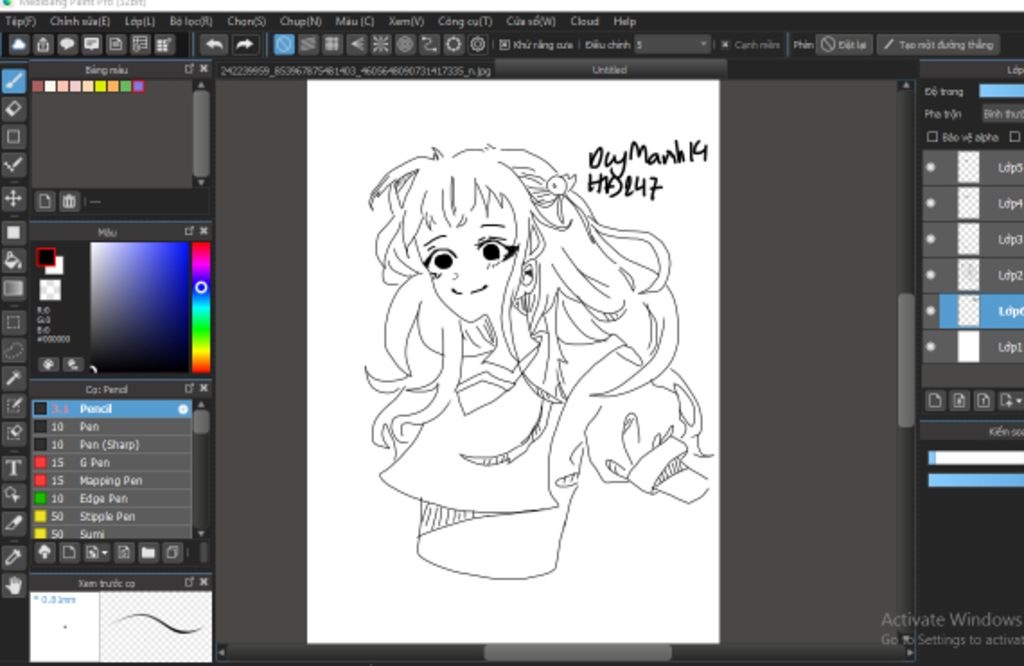The image size is (1024, 666).
Task: Select the Mapping Pen brush
Action: [x=112, y=481]
